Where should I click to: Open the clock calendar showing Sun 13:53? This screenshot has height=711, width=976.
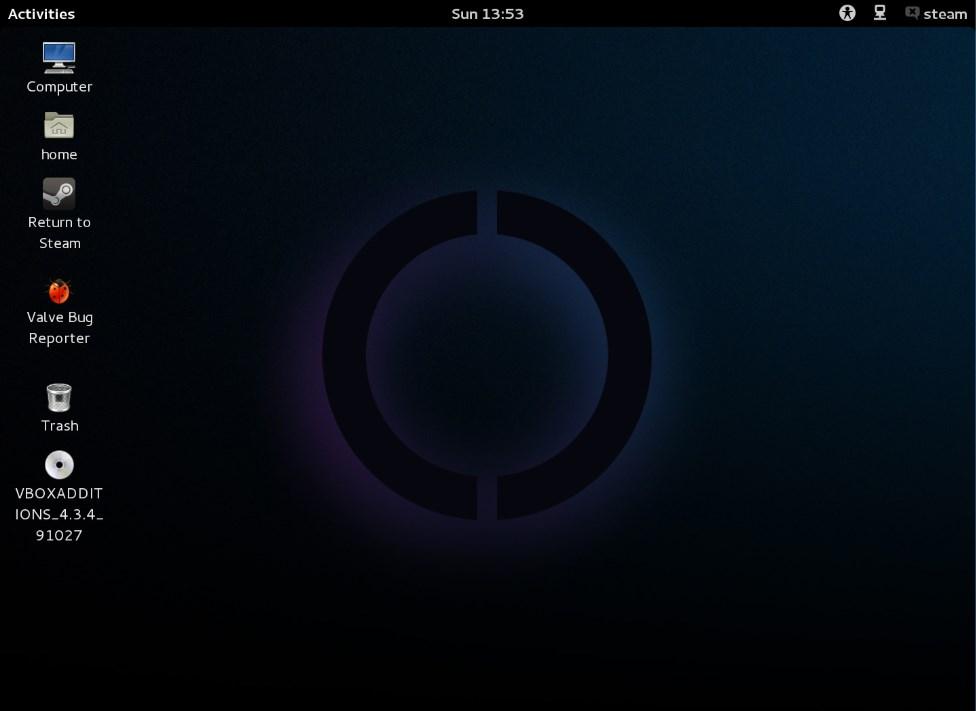pos(487,14)
